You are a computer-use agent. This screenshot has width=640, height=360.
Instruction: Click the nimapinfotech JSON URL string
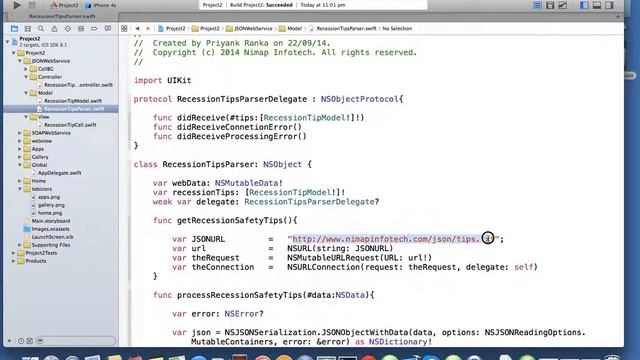point(393,239)
